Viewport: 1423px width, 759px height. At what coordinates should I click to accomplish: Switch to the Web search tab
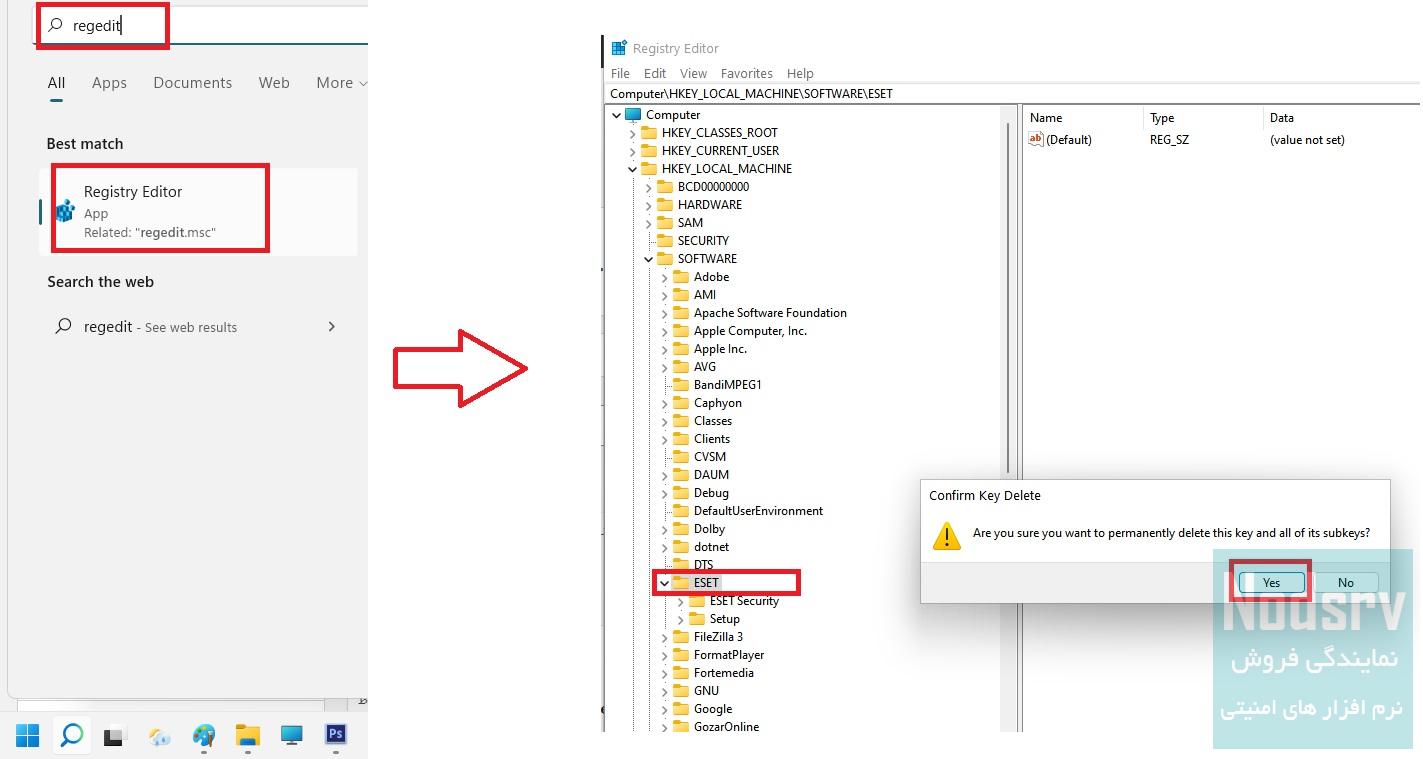pyautogui.click(x=274, y=83)
